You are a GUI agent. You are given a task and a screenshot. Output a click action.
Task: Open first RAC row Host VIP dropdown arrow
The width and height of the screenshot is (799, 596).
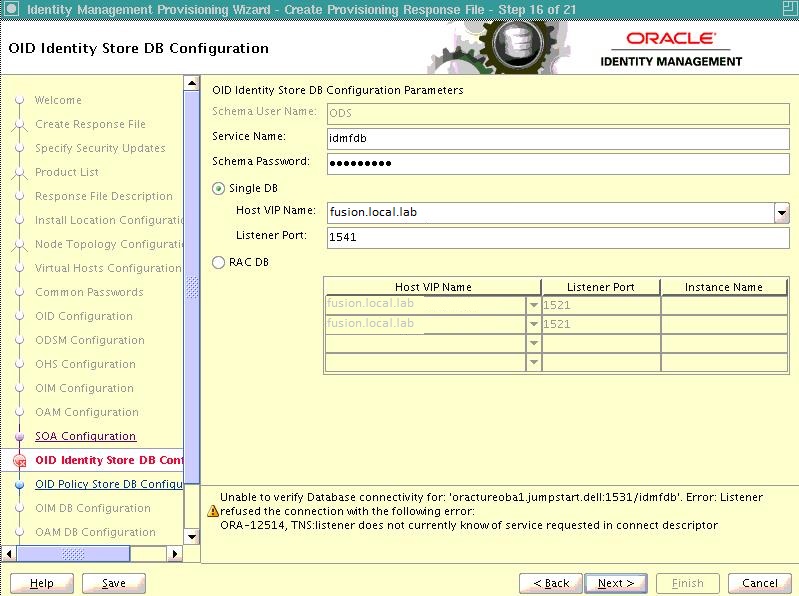click(x=534, y=305)
